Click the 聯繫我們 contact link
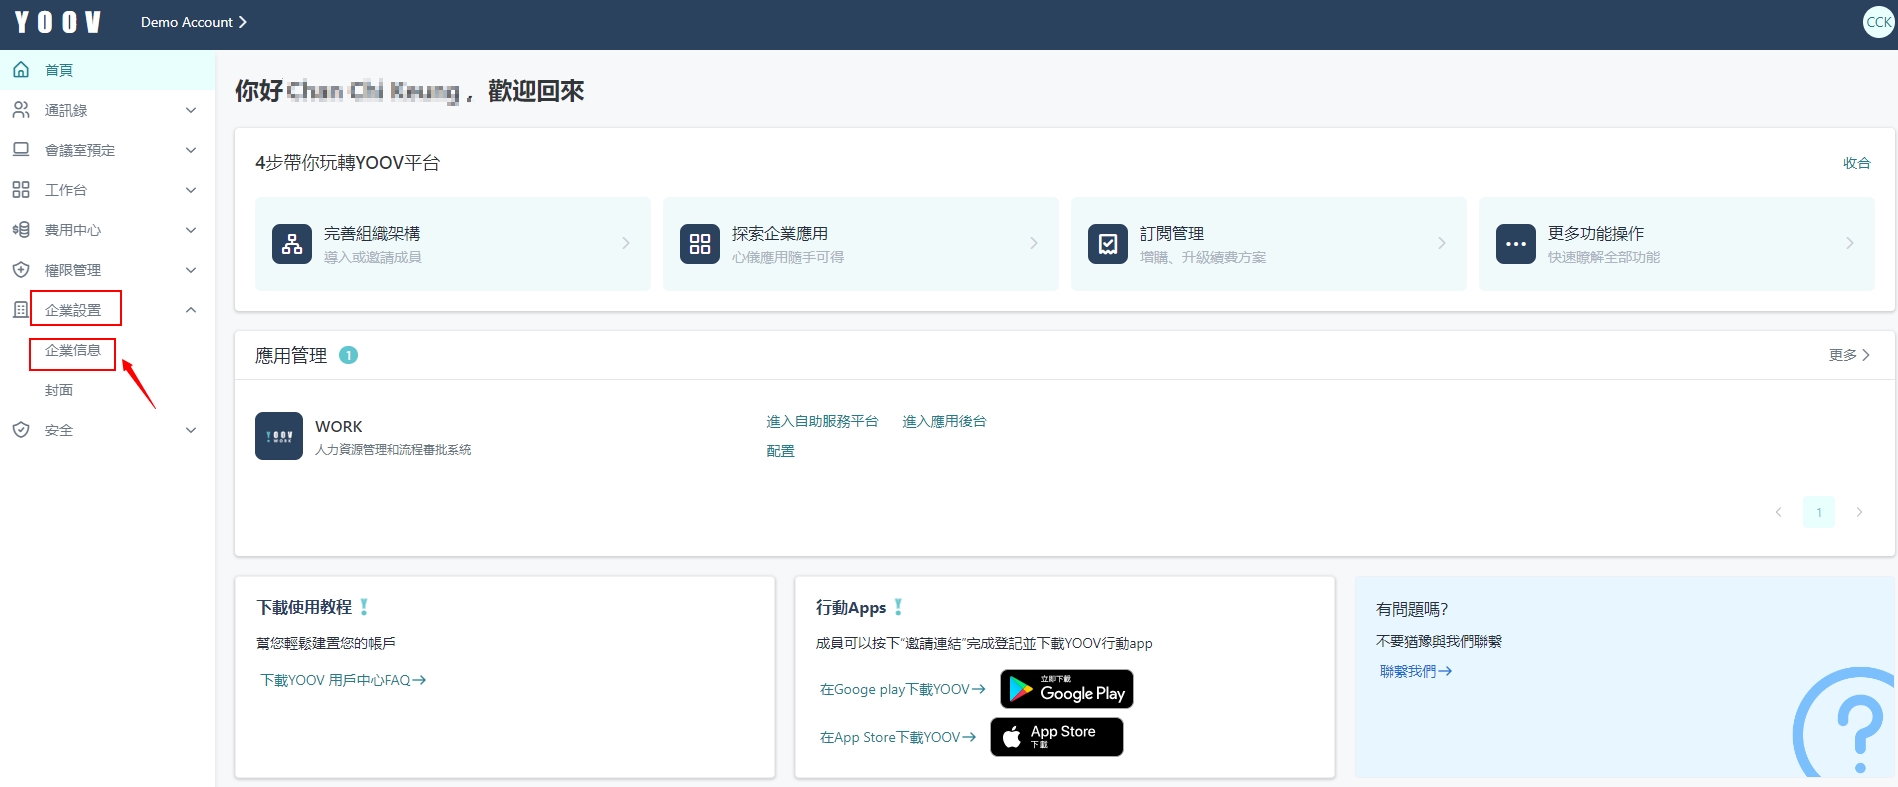This screenshot has height=787, width=1898. pyautogui.click(x=1415, y=671)
